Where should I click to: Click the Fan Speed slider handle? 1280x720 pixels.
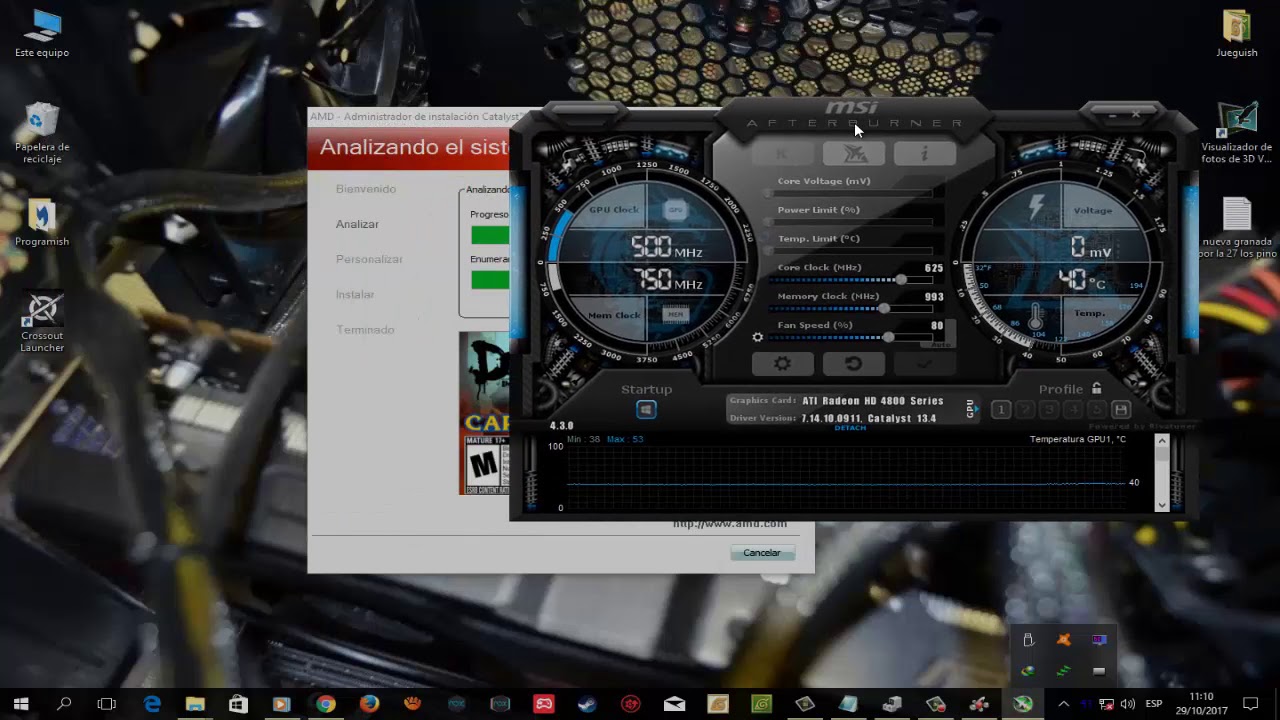click(x=888, y=337)
